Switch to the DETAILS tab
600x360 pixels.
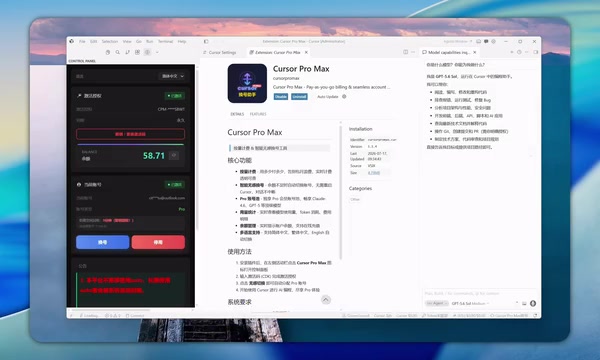coord(237,114)
